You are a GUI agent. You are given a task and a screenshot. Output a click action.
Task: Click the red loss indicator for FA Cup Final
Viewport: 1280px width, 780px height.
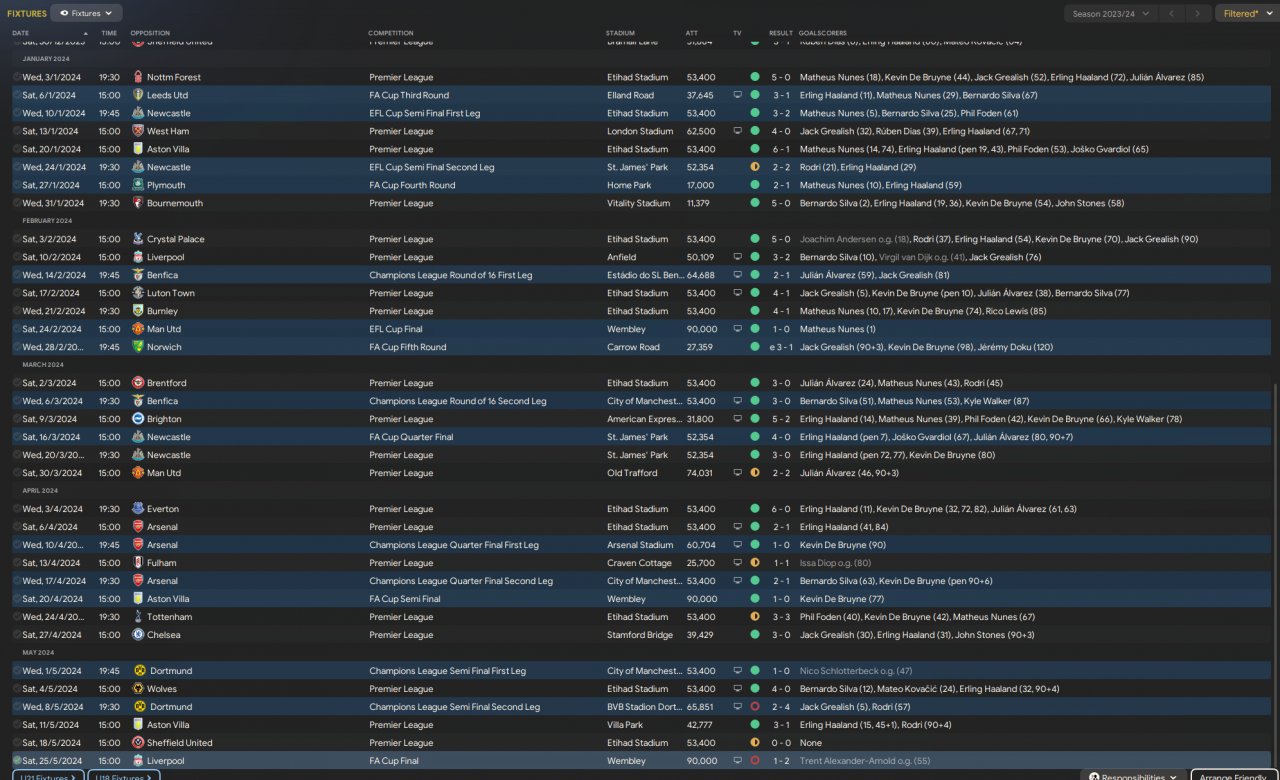[755, 761]
